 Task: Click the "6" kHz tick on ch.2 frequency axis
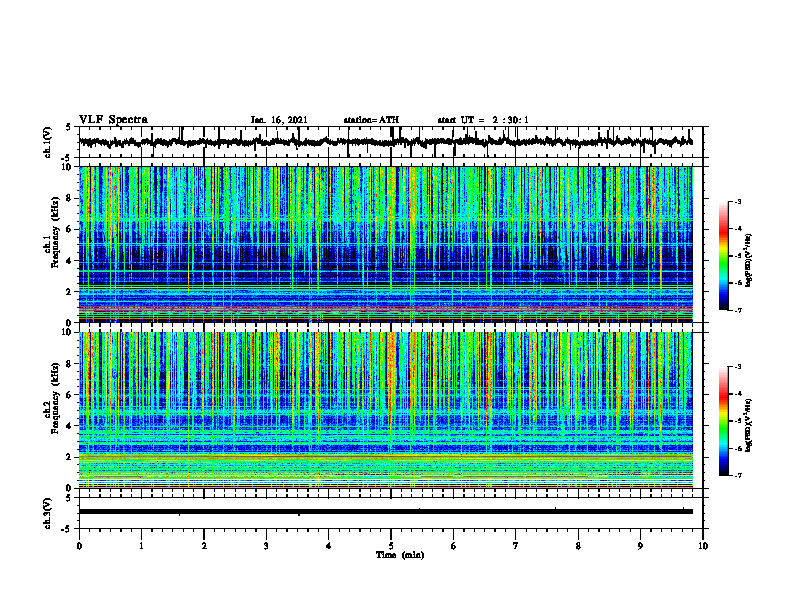[x=70, y=395]
